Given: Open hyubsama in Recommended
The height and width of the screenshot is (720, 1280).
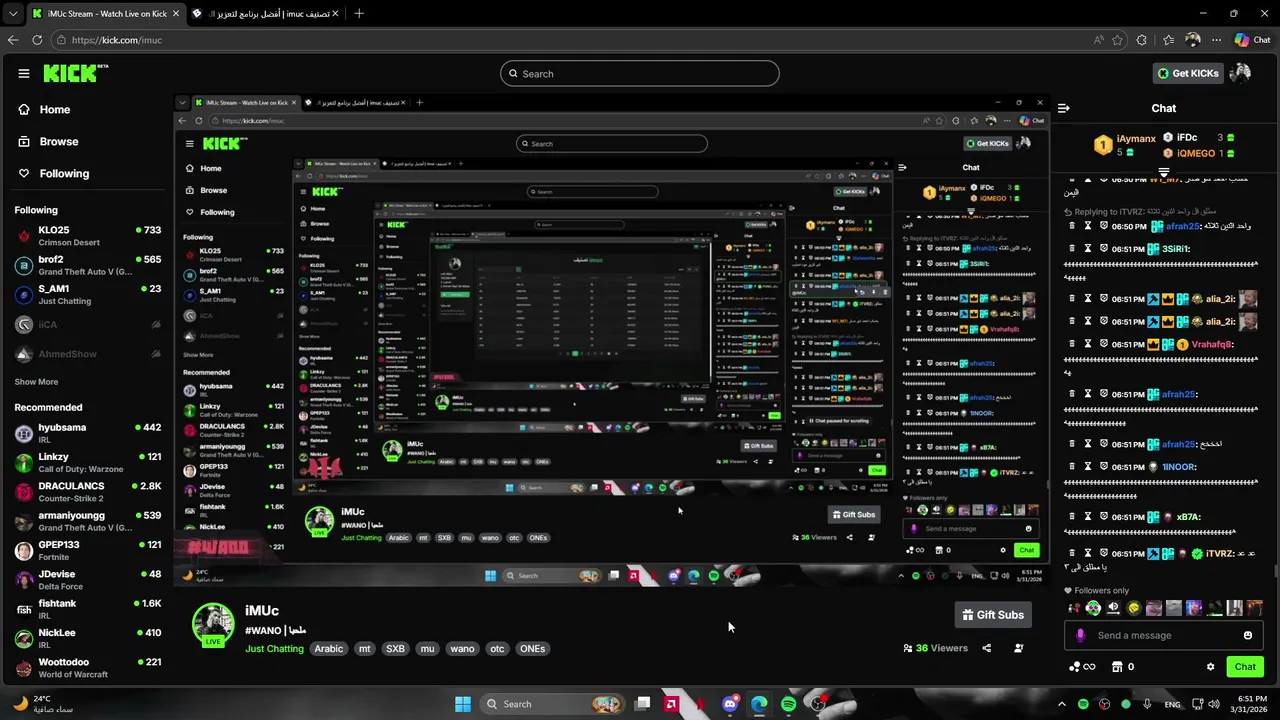Looking at the screenshot, I should tap(87, 433).
